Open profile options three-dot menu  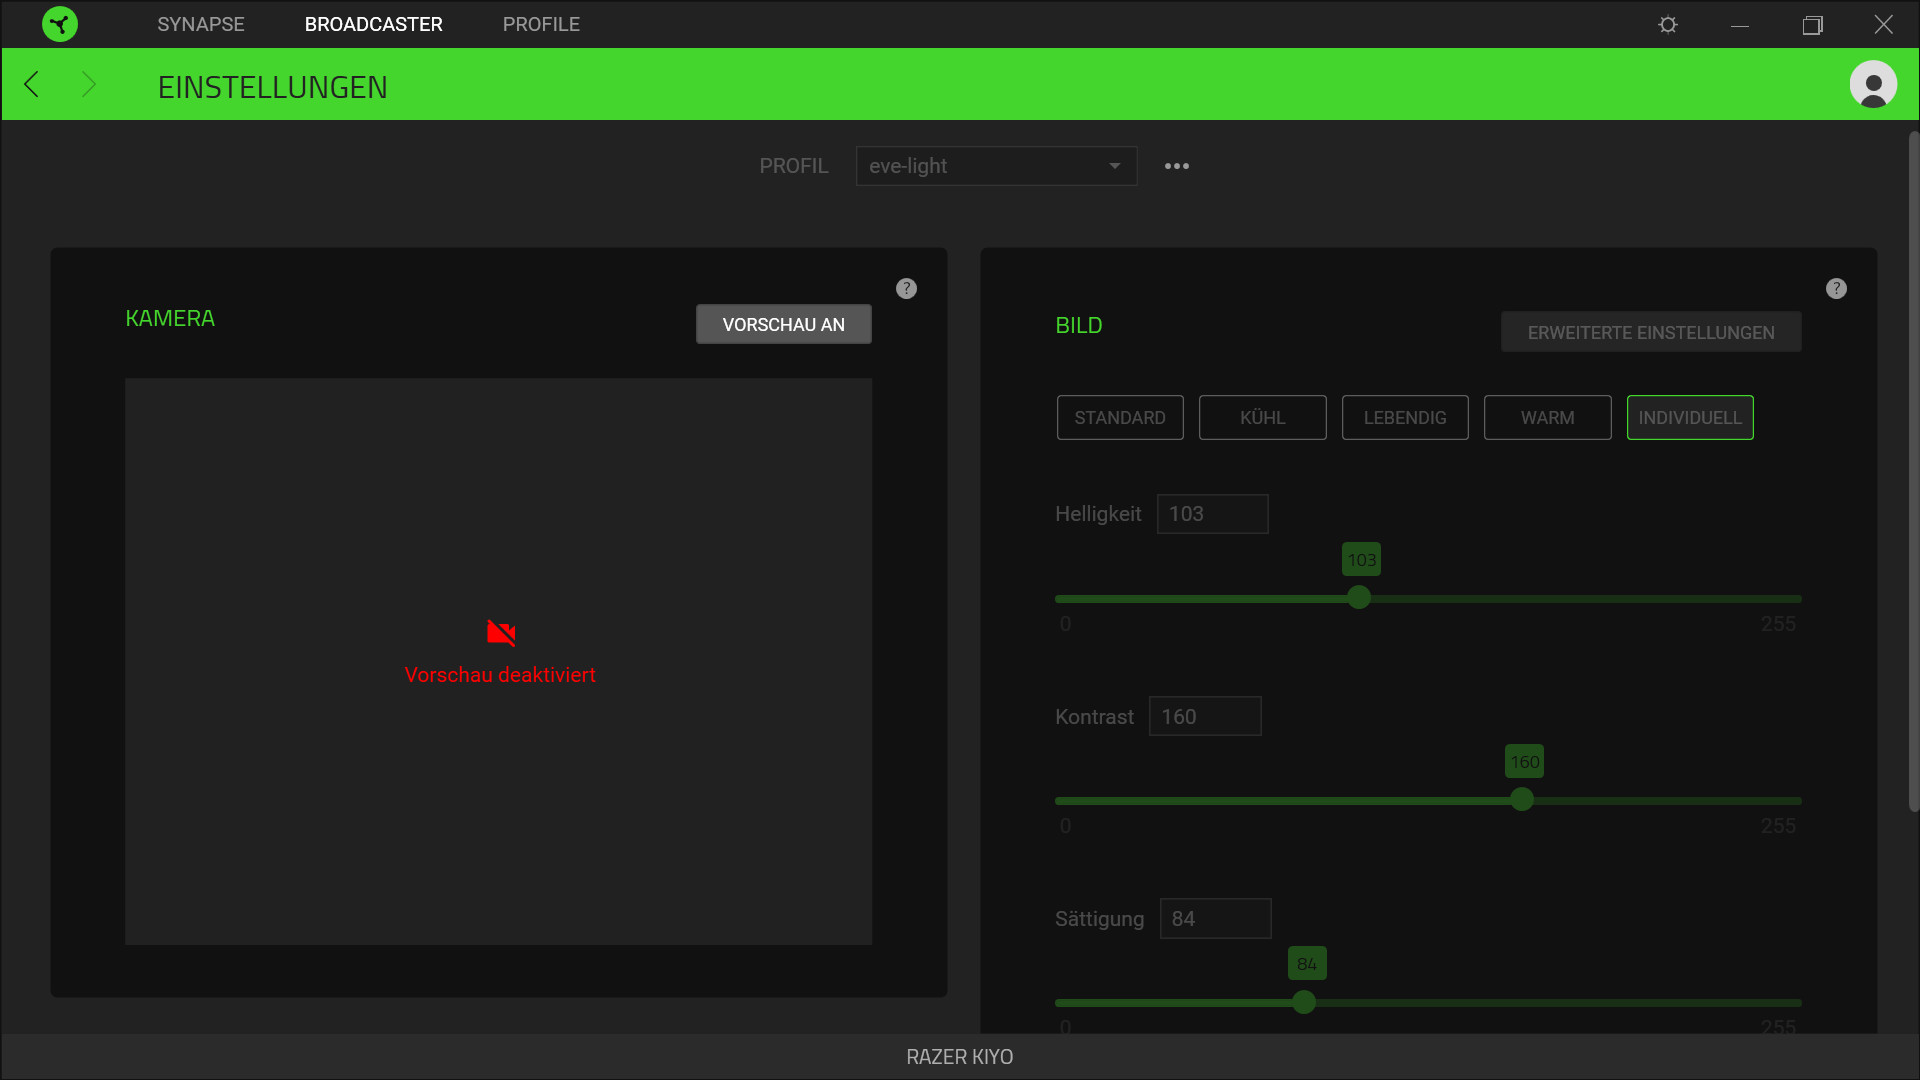1176,166
